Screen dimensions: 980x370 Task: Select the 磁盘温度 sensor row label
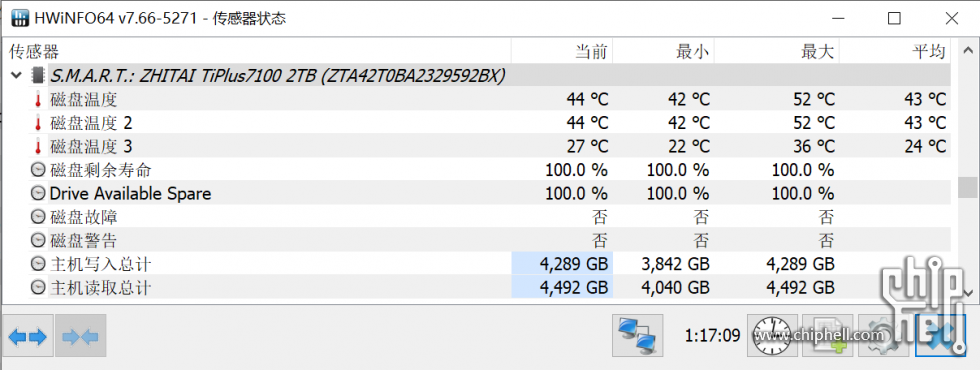[x=84, y=99]
